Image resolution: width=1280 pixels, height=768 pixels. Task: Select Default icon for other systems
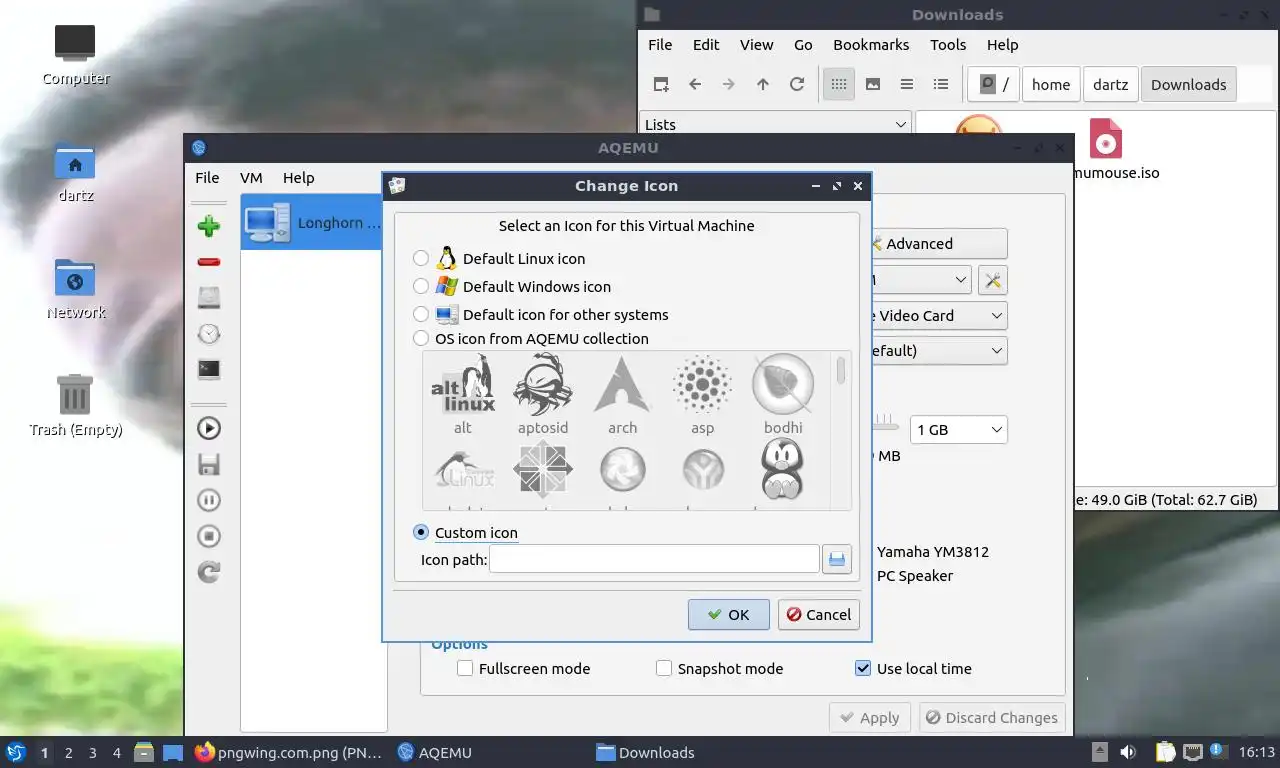click(x=421, y=314)
